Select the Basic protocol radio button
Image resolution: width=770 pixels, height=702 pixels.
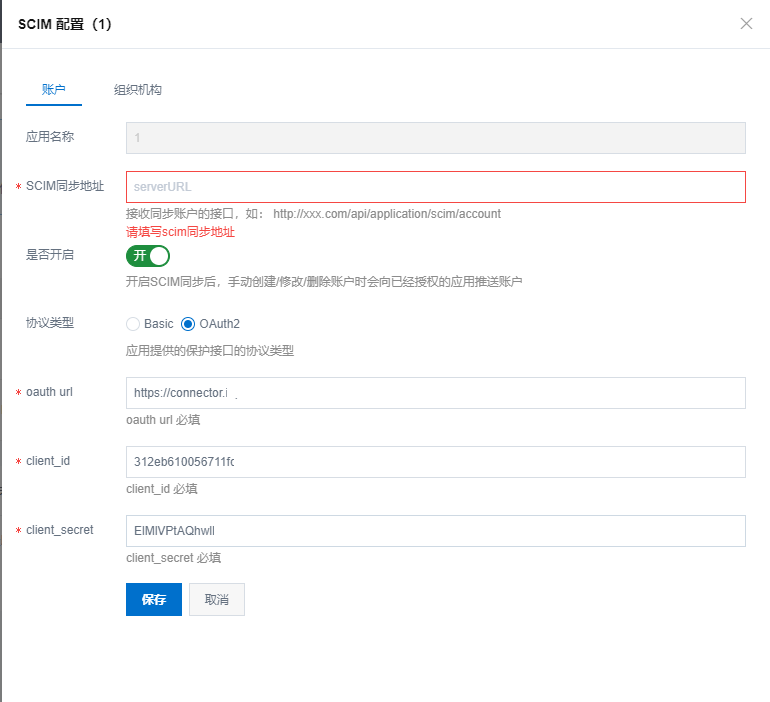pos(133,324)
